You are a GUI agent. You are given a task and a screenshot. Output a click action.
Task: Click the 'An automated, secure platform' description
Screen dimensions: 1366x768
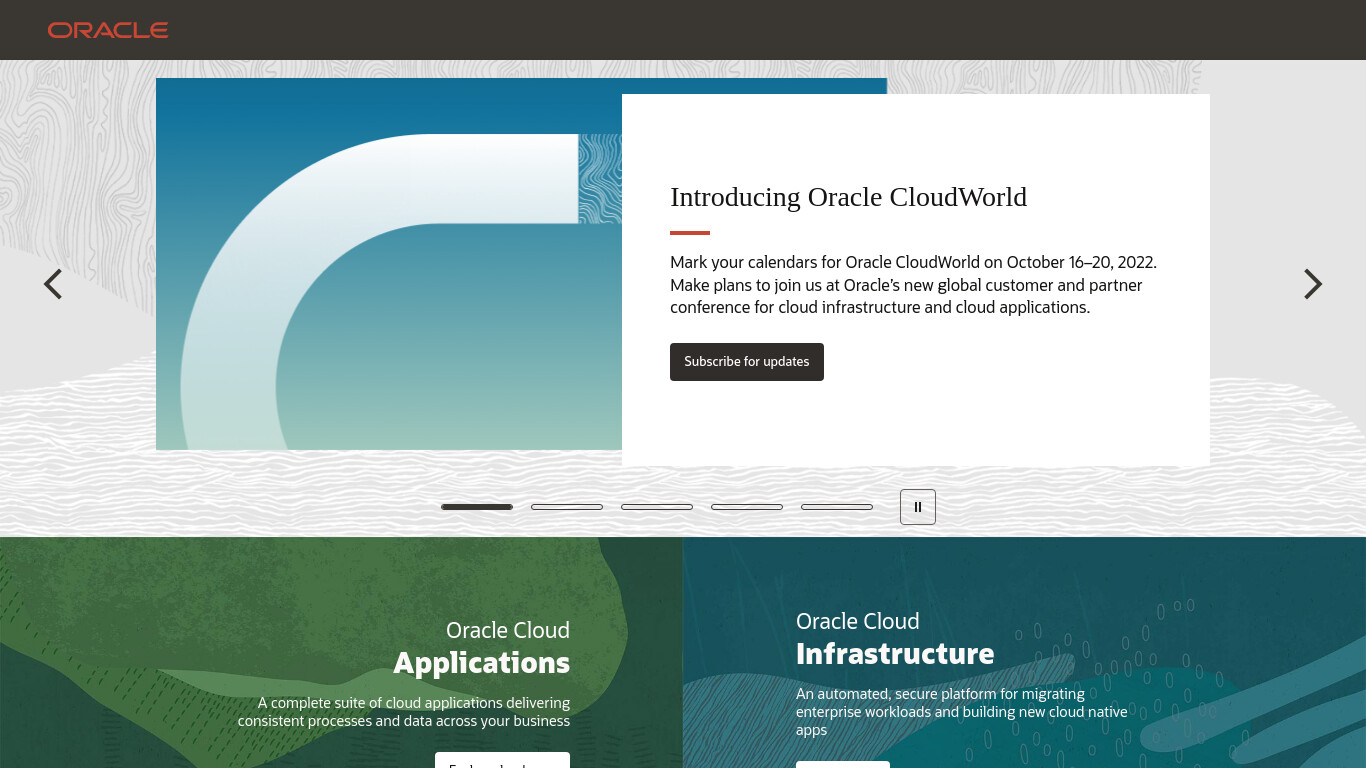pyautogui.click(x=962, y=712)
